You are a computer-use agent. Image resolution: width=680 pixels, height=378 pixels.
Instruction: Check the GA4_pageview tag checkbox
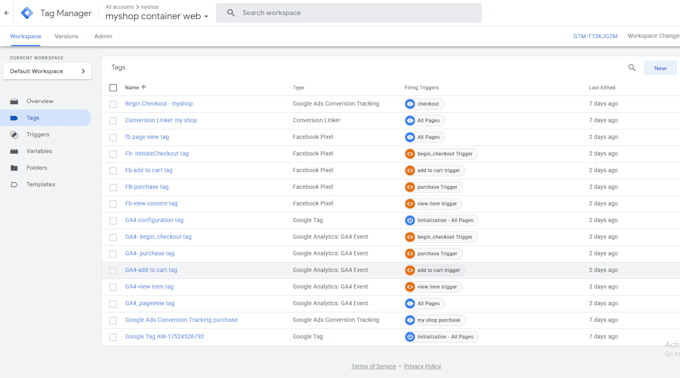pyautogui.click(x=113, y=304)
